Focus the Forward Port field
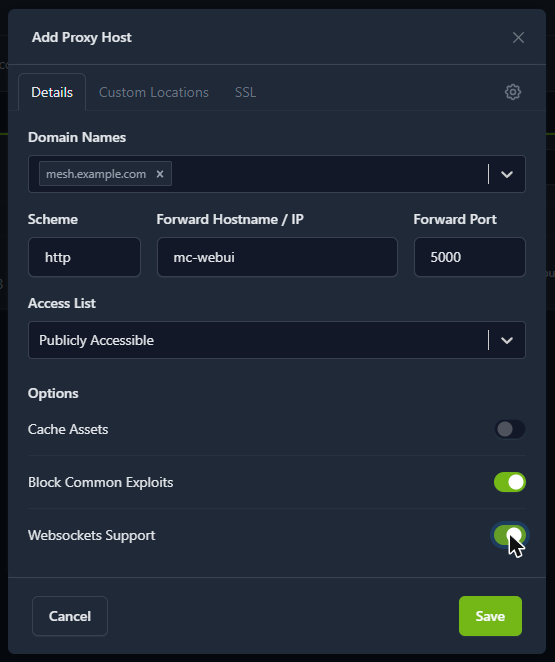 click(470, 257)
